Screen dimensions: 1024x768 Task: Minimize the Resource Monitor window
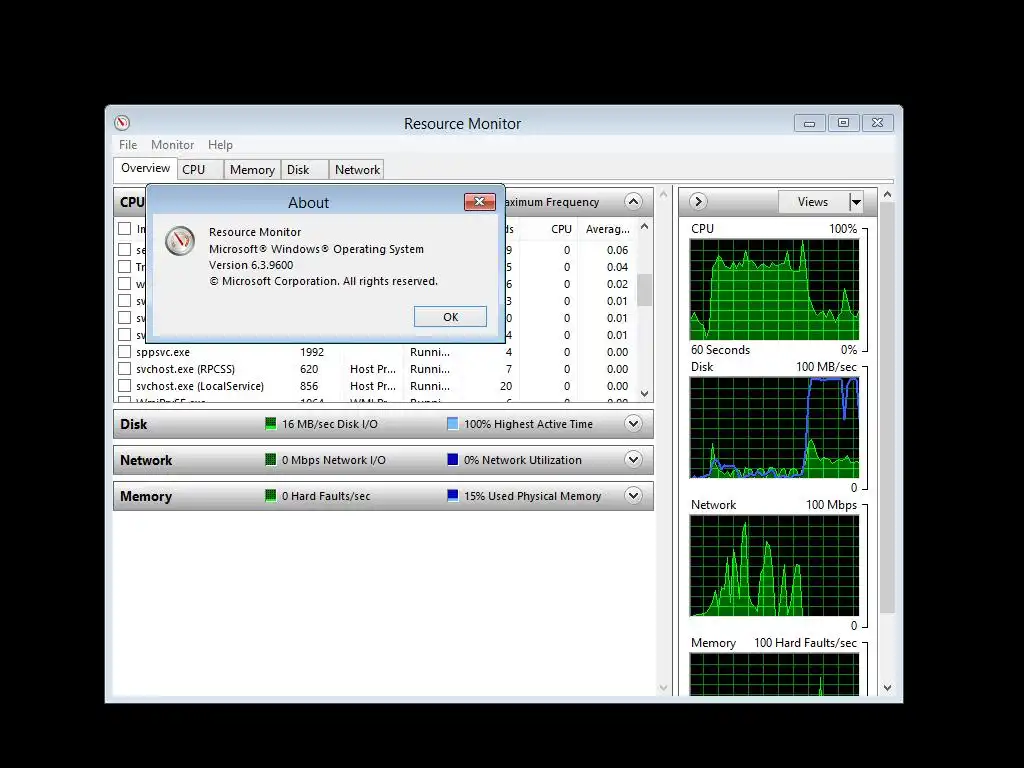point(809,123)
